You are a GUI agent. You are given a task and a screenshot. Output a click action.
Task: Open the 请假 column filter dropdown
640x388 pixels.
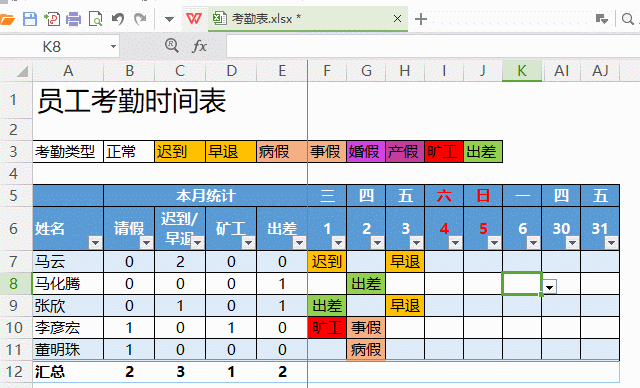(147, 243)
